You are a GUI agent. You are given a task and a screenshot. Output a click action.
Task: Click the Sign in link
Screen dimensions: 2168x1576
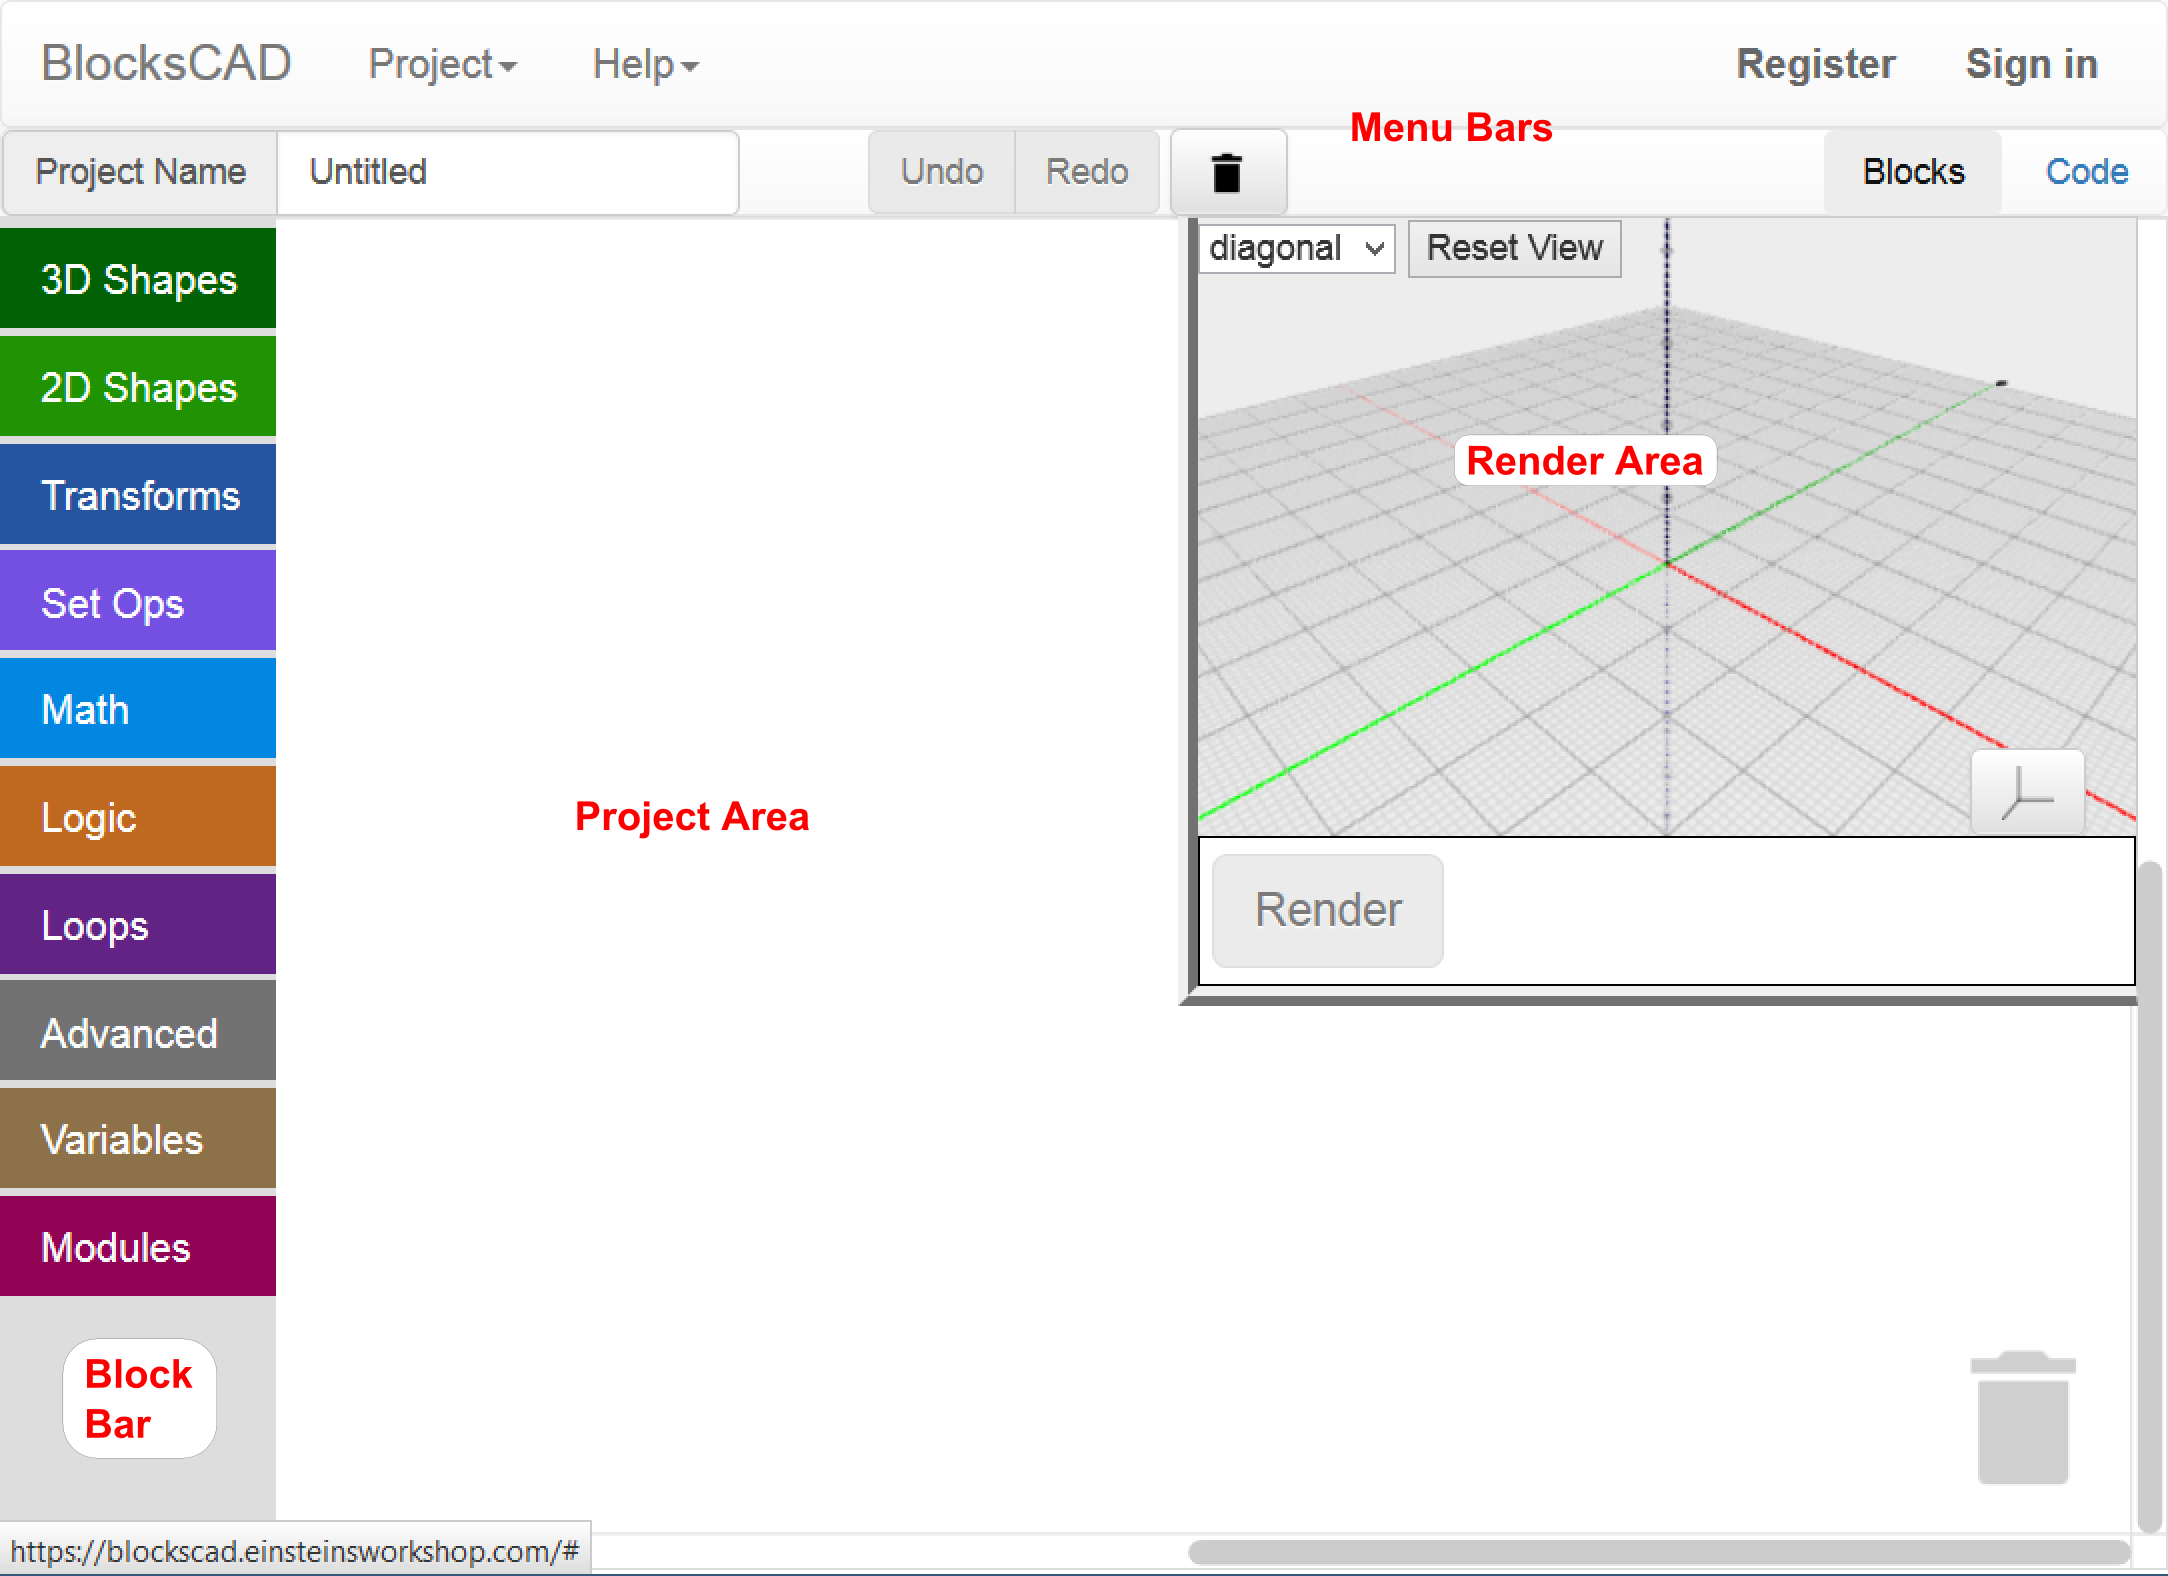click(2032, 64)
